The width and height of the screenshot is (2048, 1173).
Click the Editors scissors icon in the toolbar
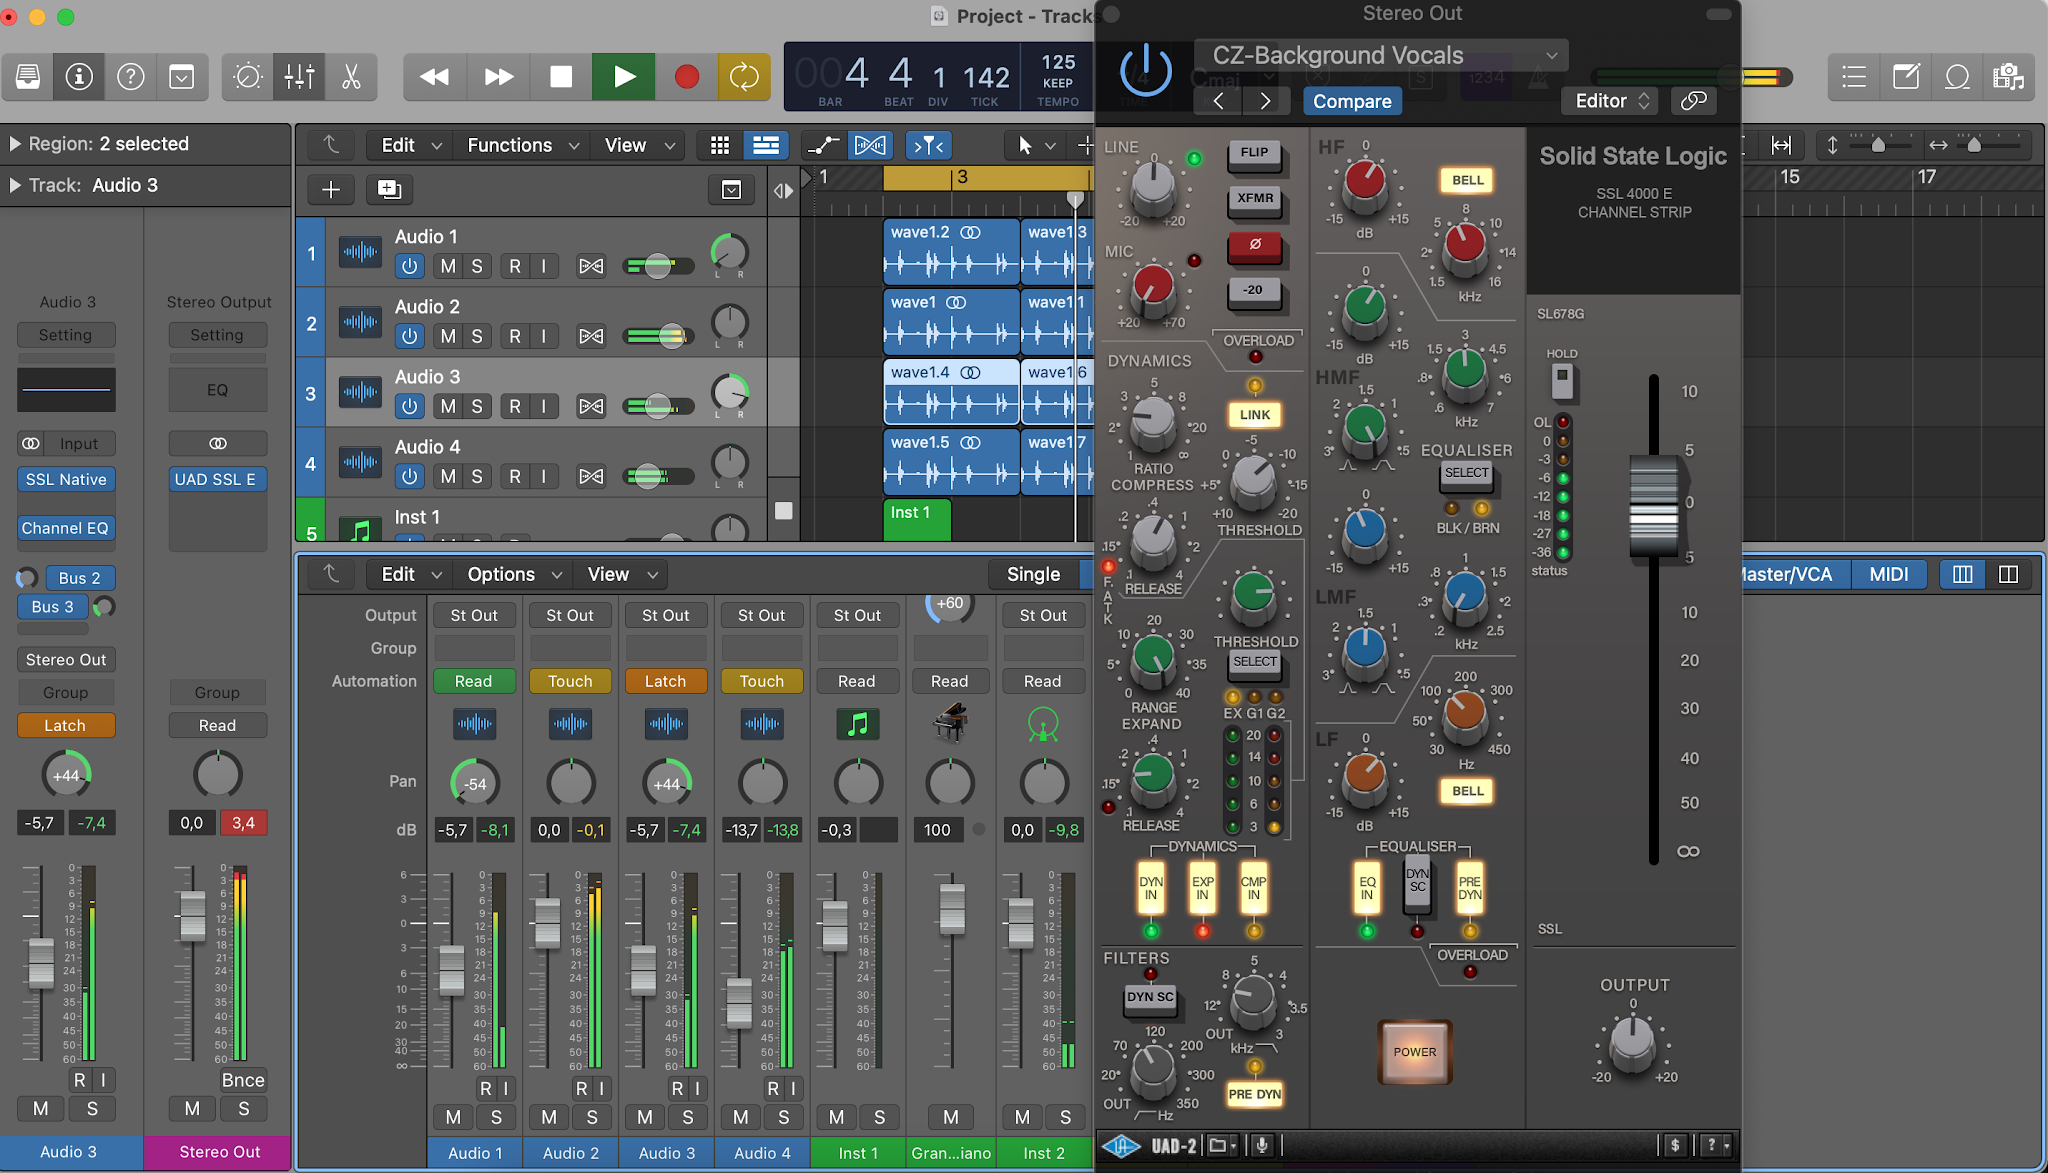pos(350,76)
